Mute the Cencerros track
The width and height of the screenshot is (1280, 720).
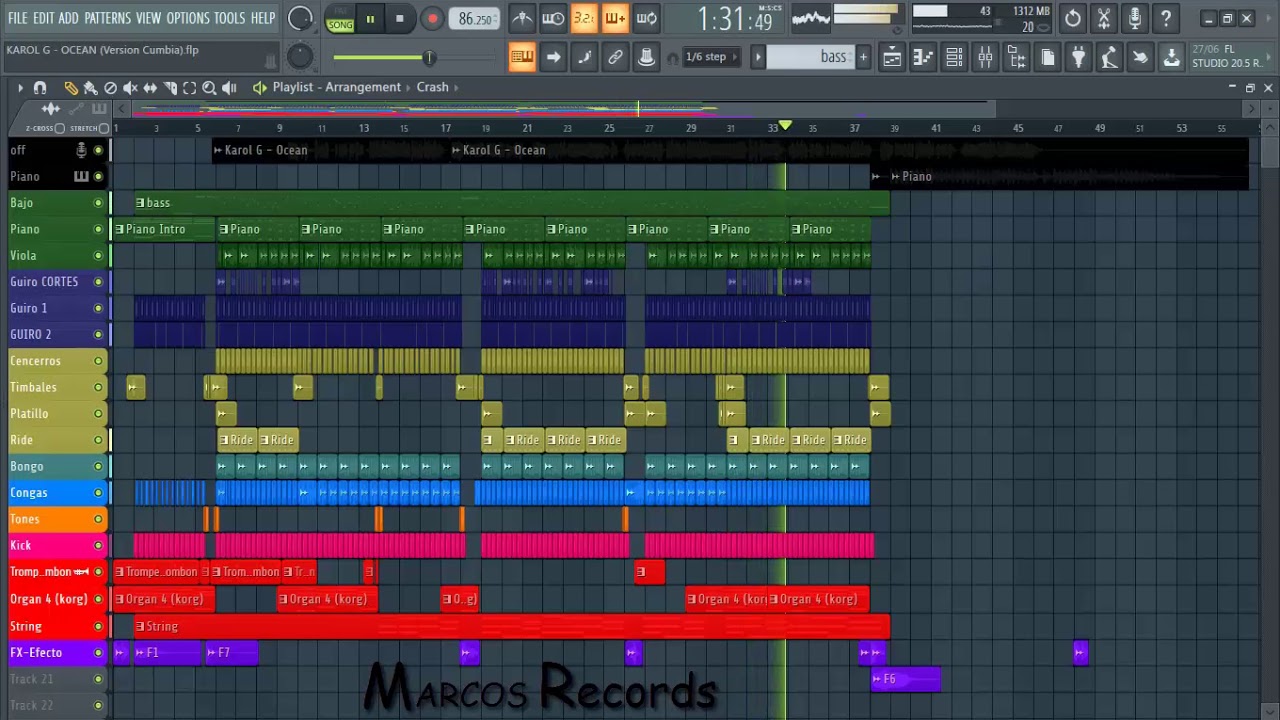(x=98, y=361)
